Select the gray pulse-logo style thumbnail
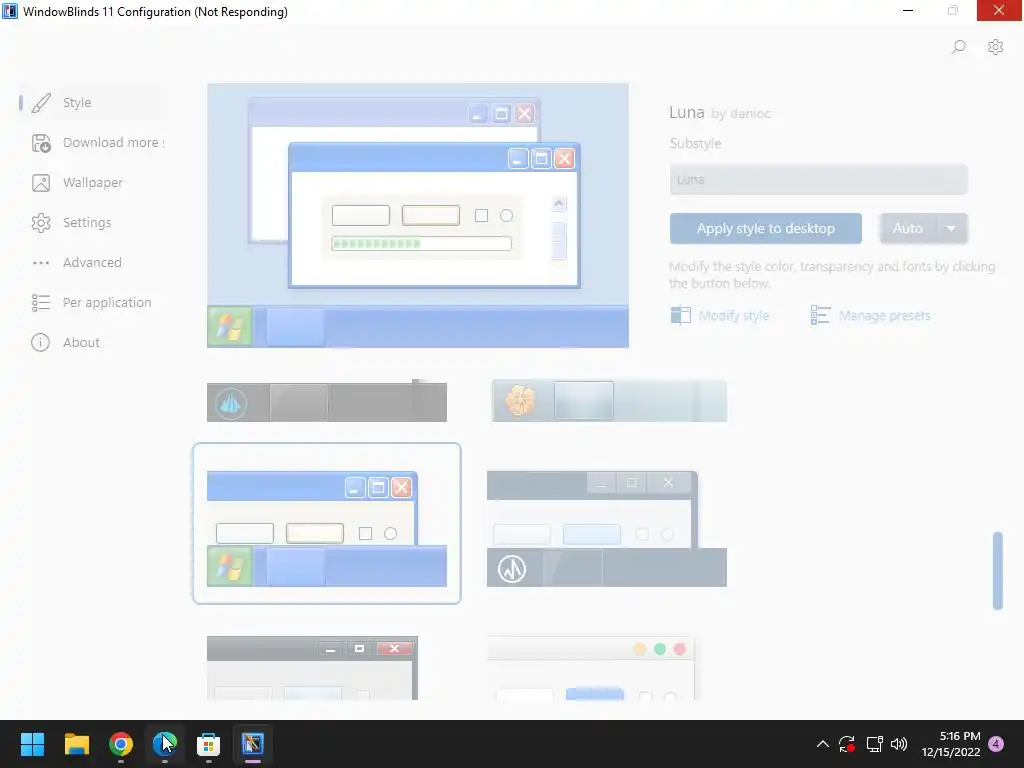 point(607,529)
